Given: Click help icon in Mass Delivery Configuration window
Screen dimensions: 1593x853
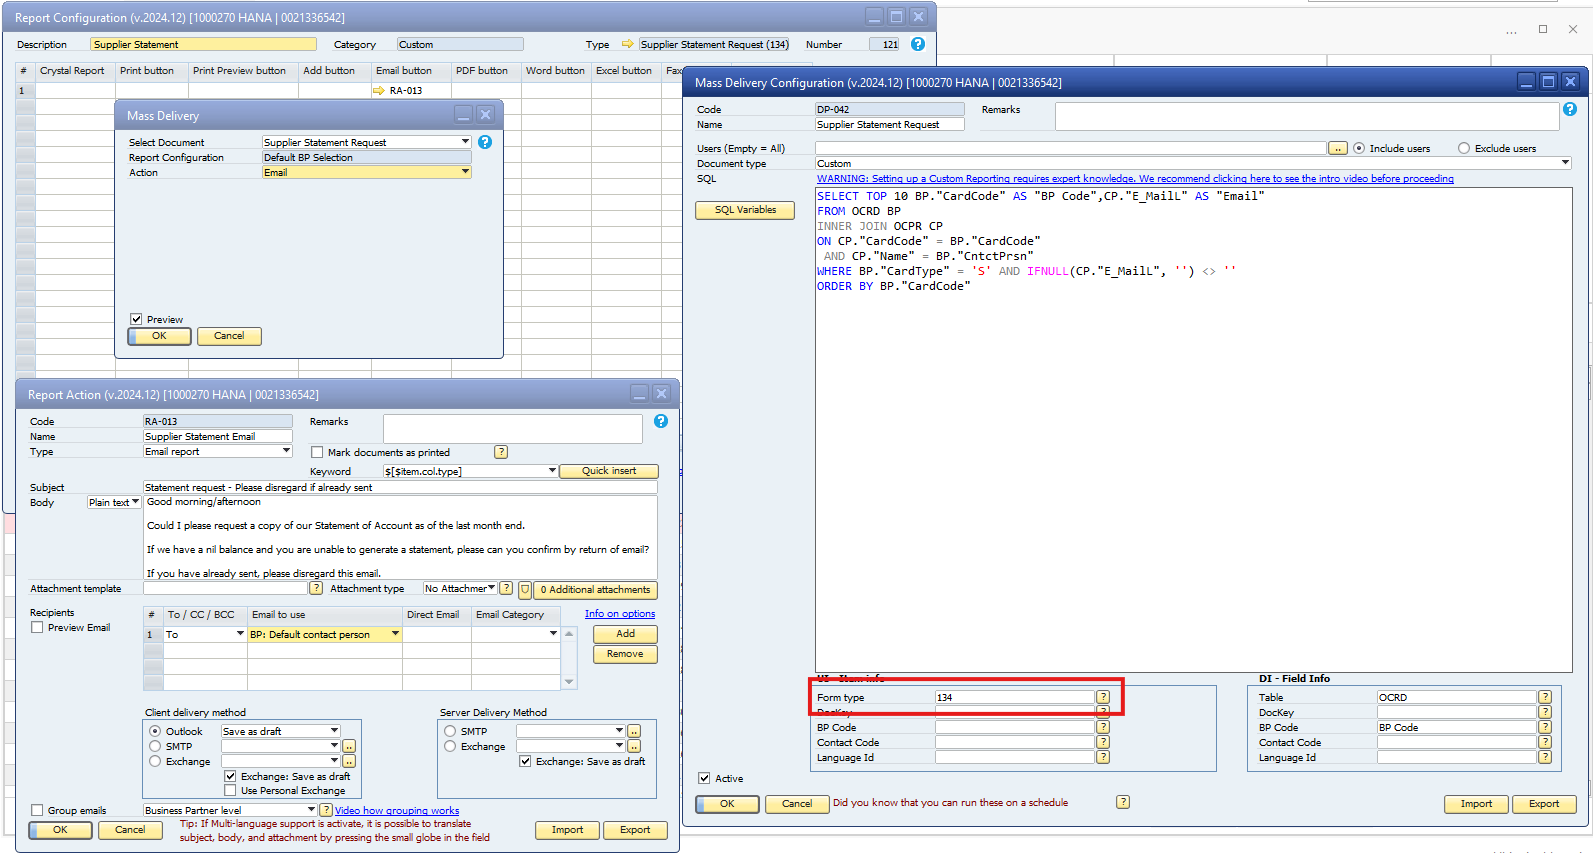Looking at the screenshot, I should coord(1570,109).
